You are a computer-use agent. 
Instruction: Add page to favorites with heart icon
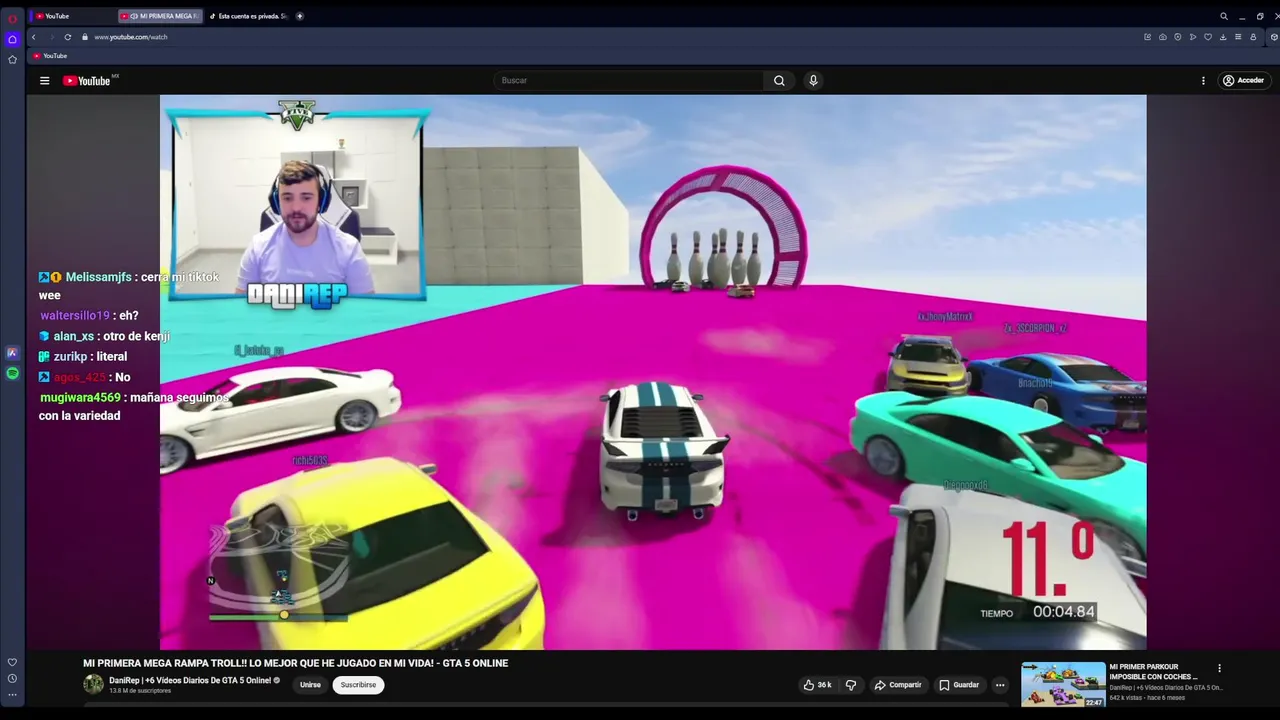point(1207,37)
